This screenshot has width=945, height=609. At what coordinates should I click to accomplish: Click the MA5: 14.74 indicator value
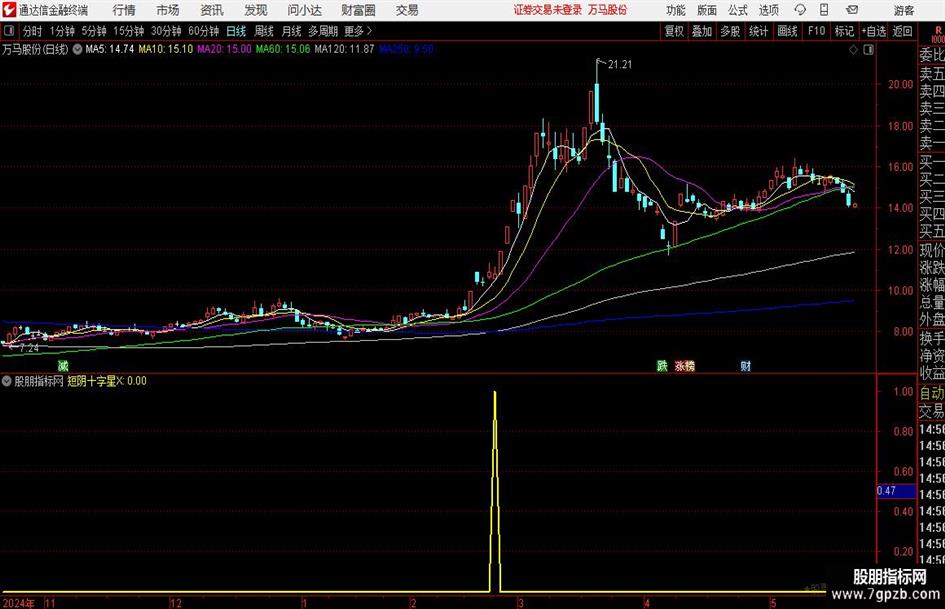pos(110,49)
